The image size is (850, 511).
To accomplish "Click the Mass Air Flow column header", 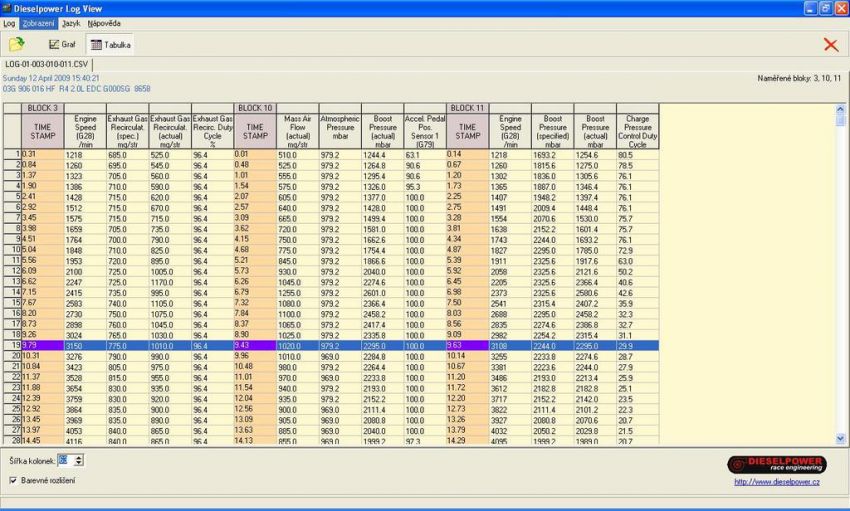I will (x=298, y=131).
